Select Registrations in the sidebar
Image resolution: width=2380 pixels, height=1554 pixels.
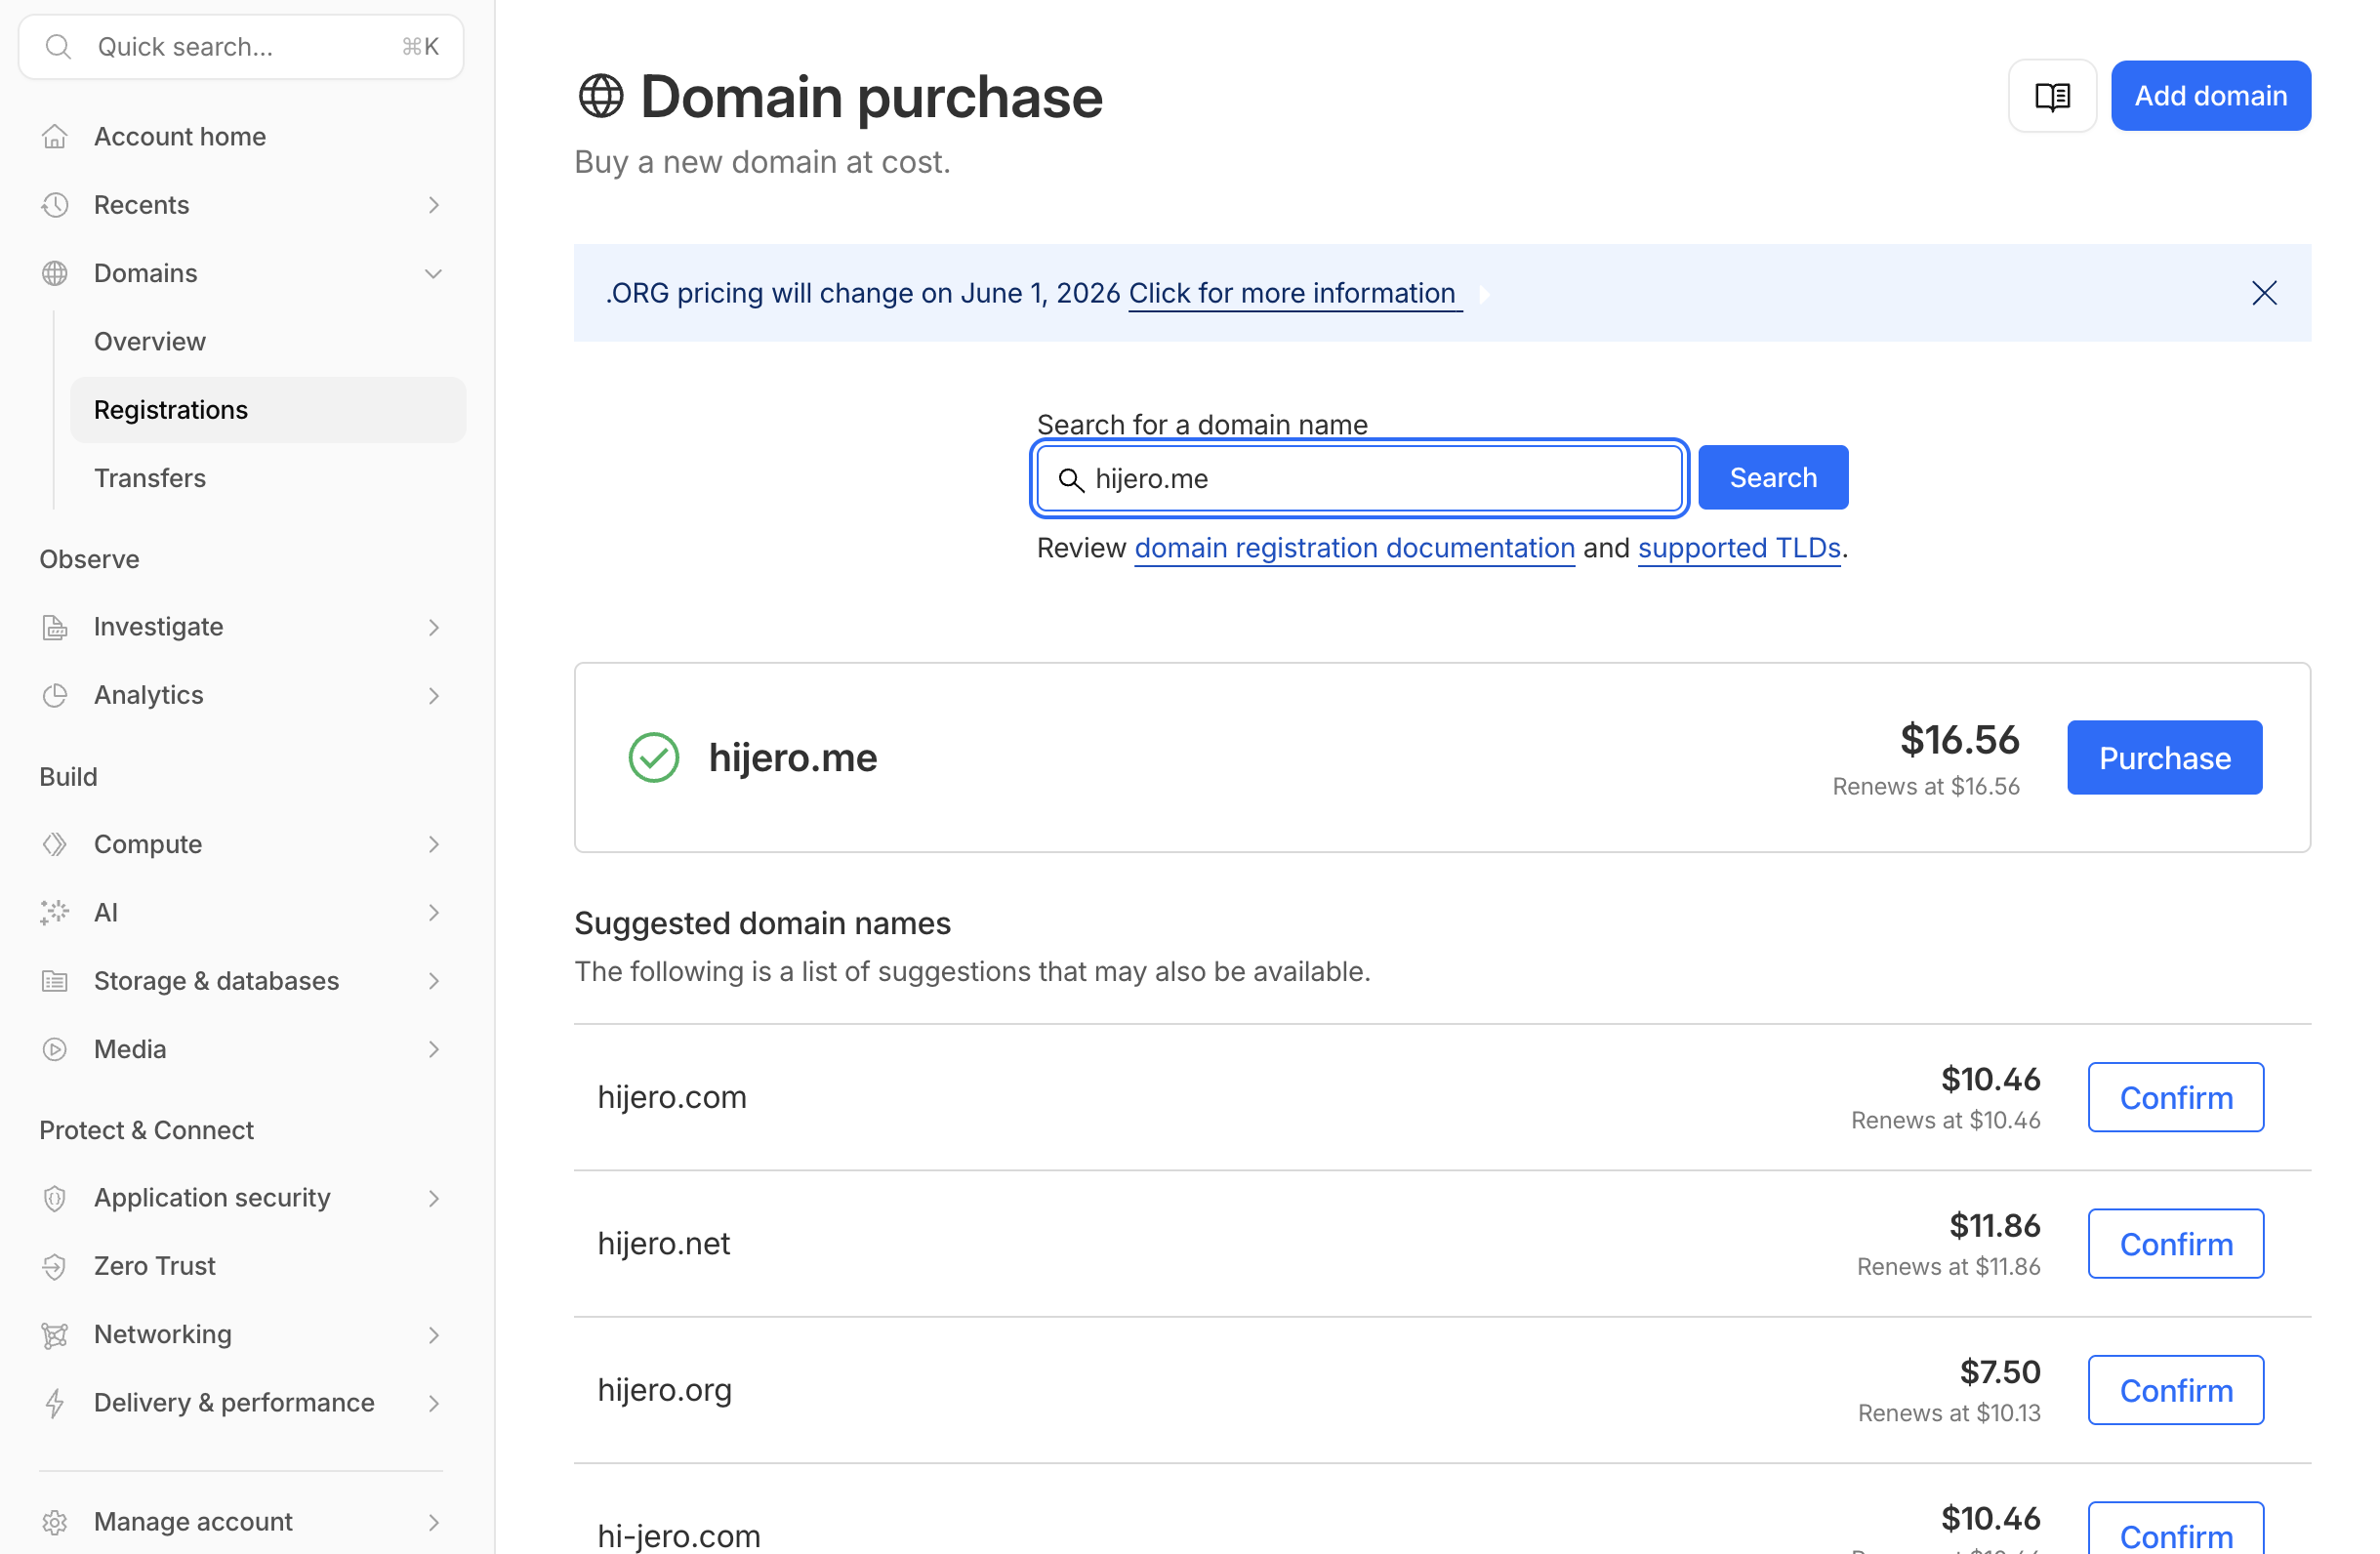[268, 410]
